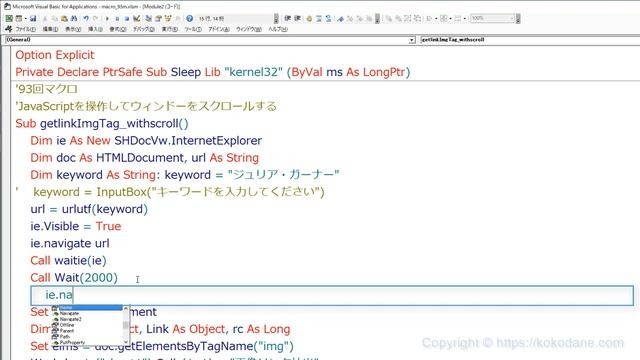The width and height of the screenshot is (640, 360).
Task: Open the Window menu (ウィンドウ)
Action: click(x=249, y=29)
